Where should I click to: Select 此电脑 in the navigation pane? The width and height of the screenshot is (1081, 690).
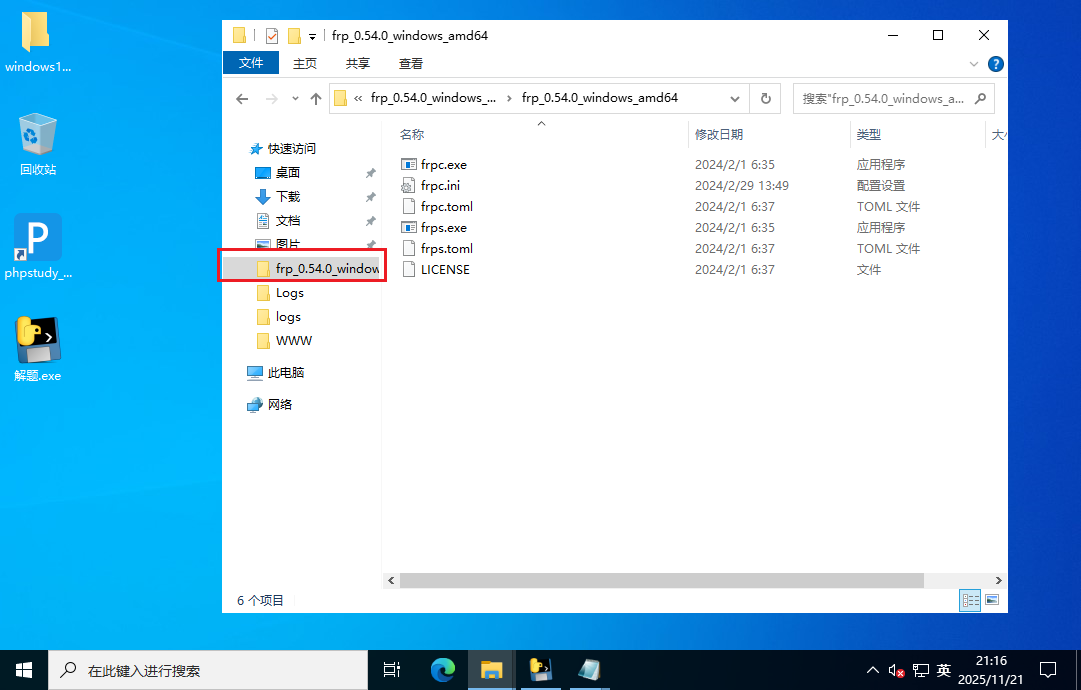[x=276, y=373]
